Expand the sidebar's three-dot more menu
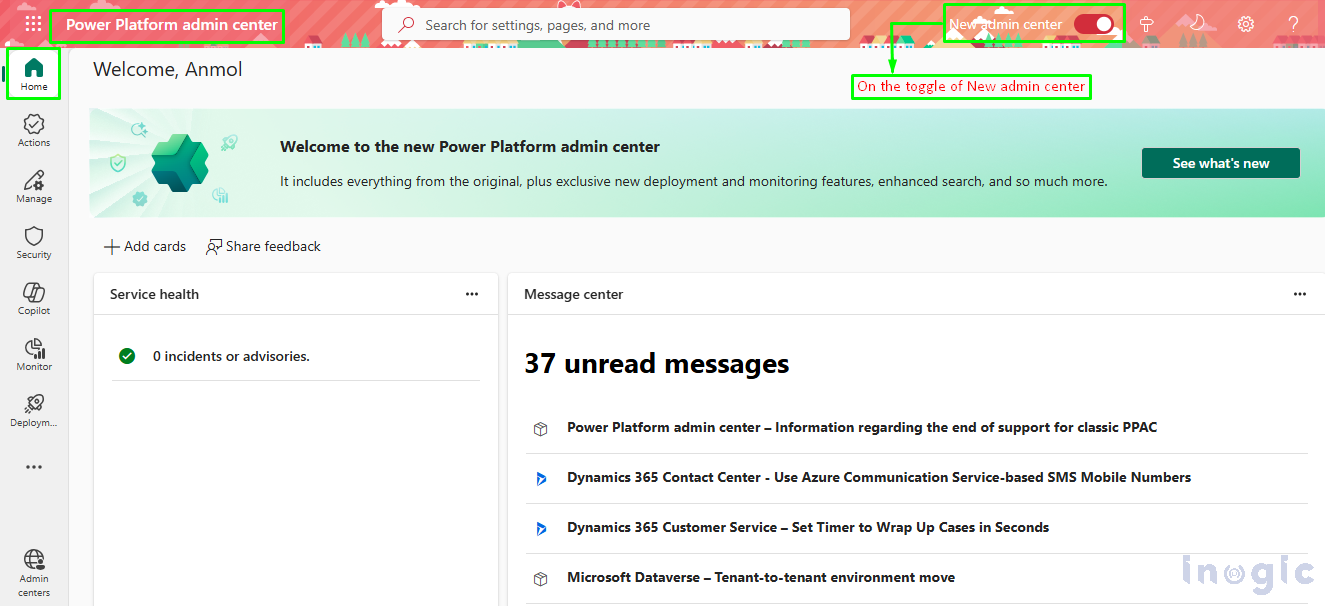The width and height of the screenshot is (1325, 606). (34, 467)
